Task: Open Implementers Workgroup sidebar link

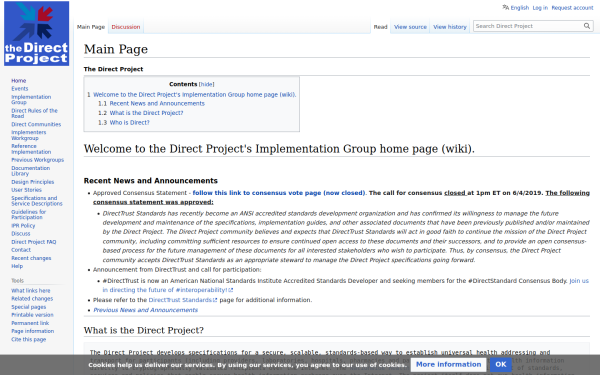Action: pyautogui.click(x=28, y=135)
